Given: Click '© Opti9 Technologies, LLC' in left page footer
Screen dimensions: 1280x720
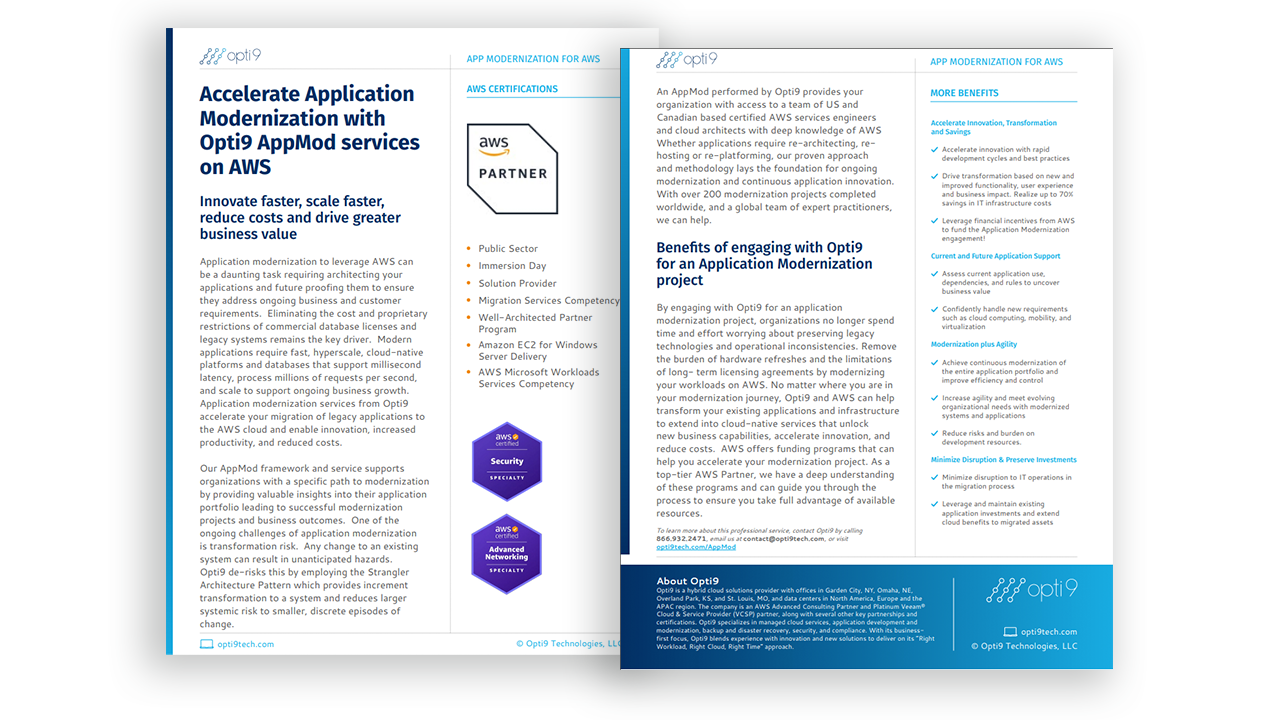Looking at the screenshot, I should coord(570,644).
